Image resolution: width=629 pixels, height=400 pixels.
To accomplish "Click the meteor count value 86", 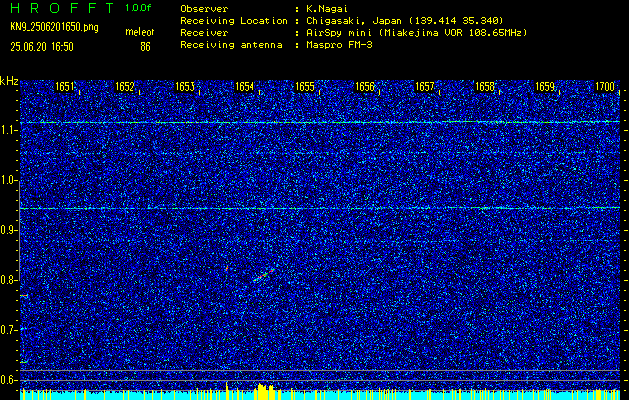I will click(145, 47).
